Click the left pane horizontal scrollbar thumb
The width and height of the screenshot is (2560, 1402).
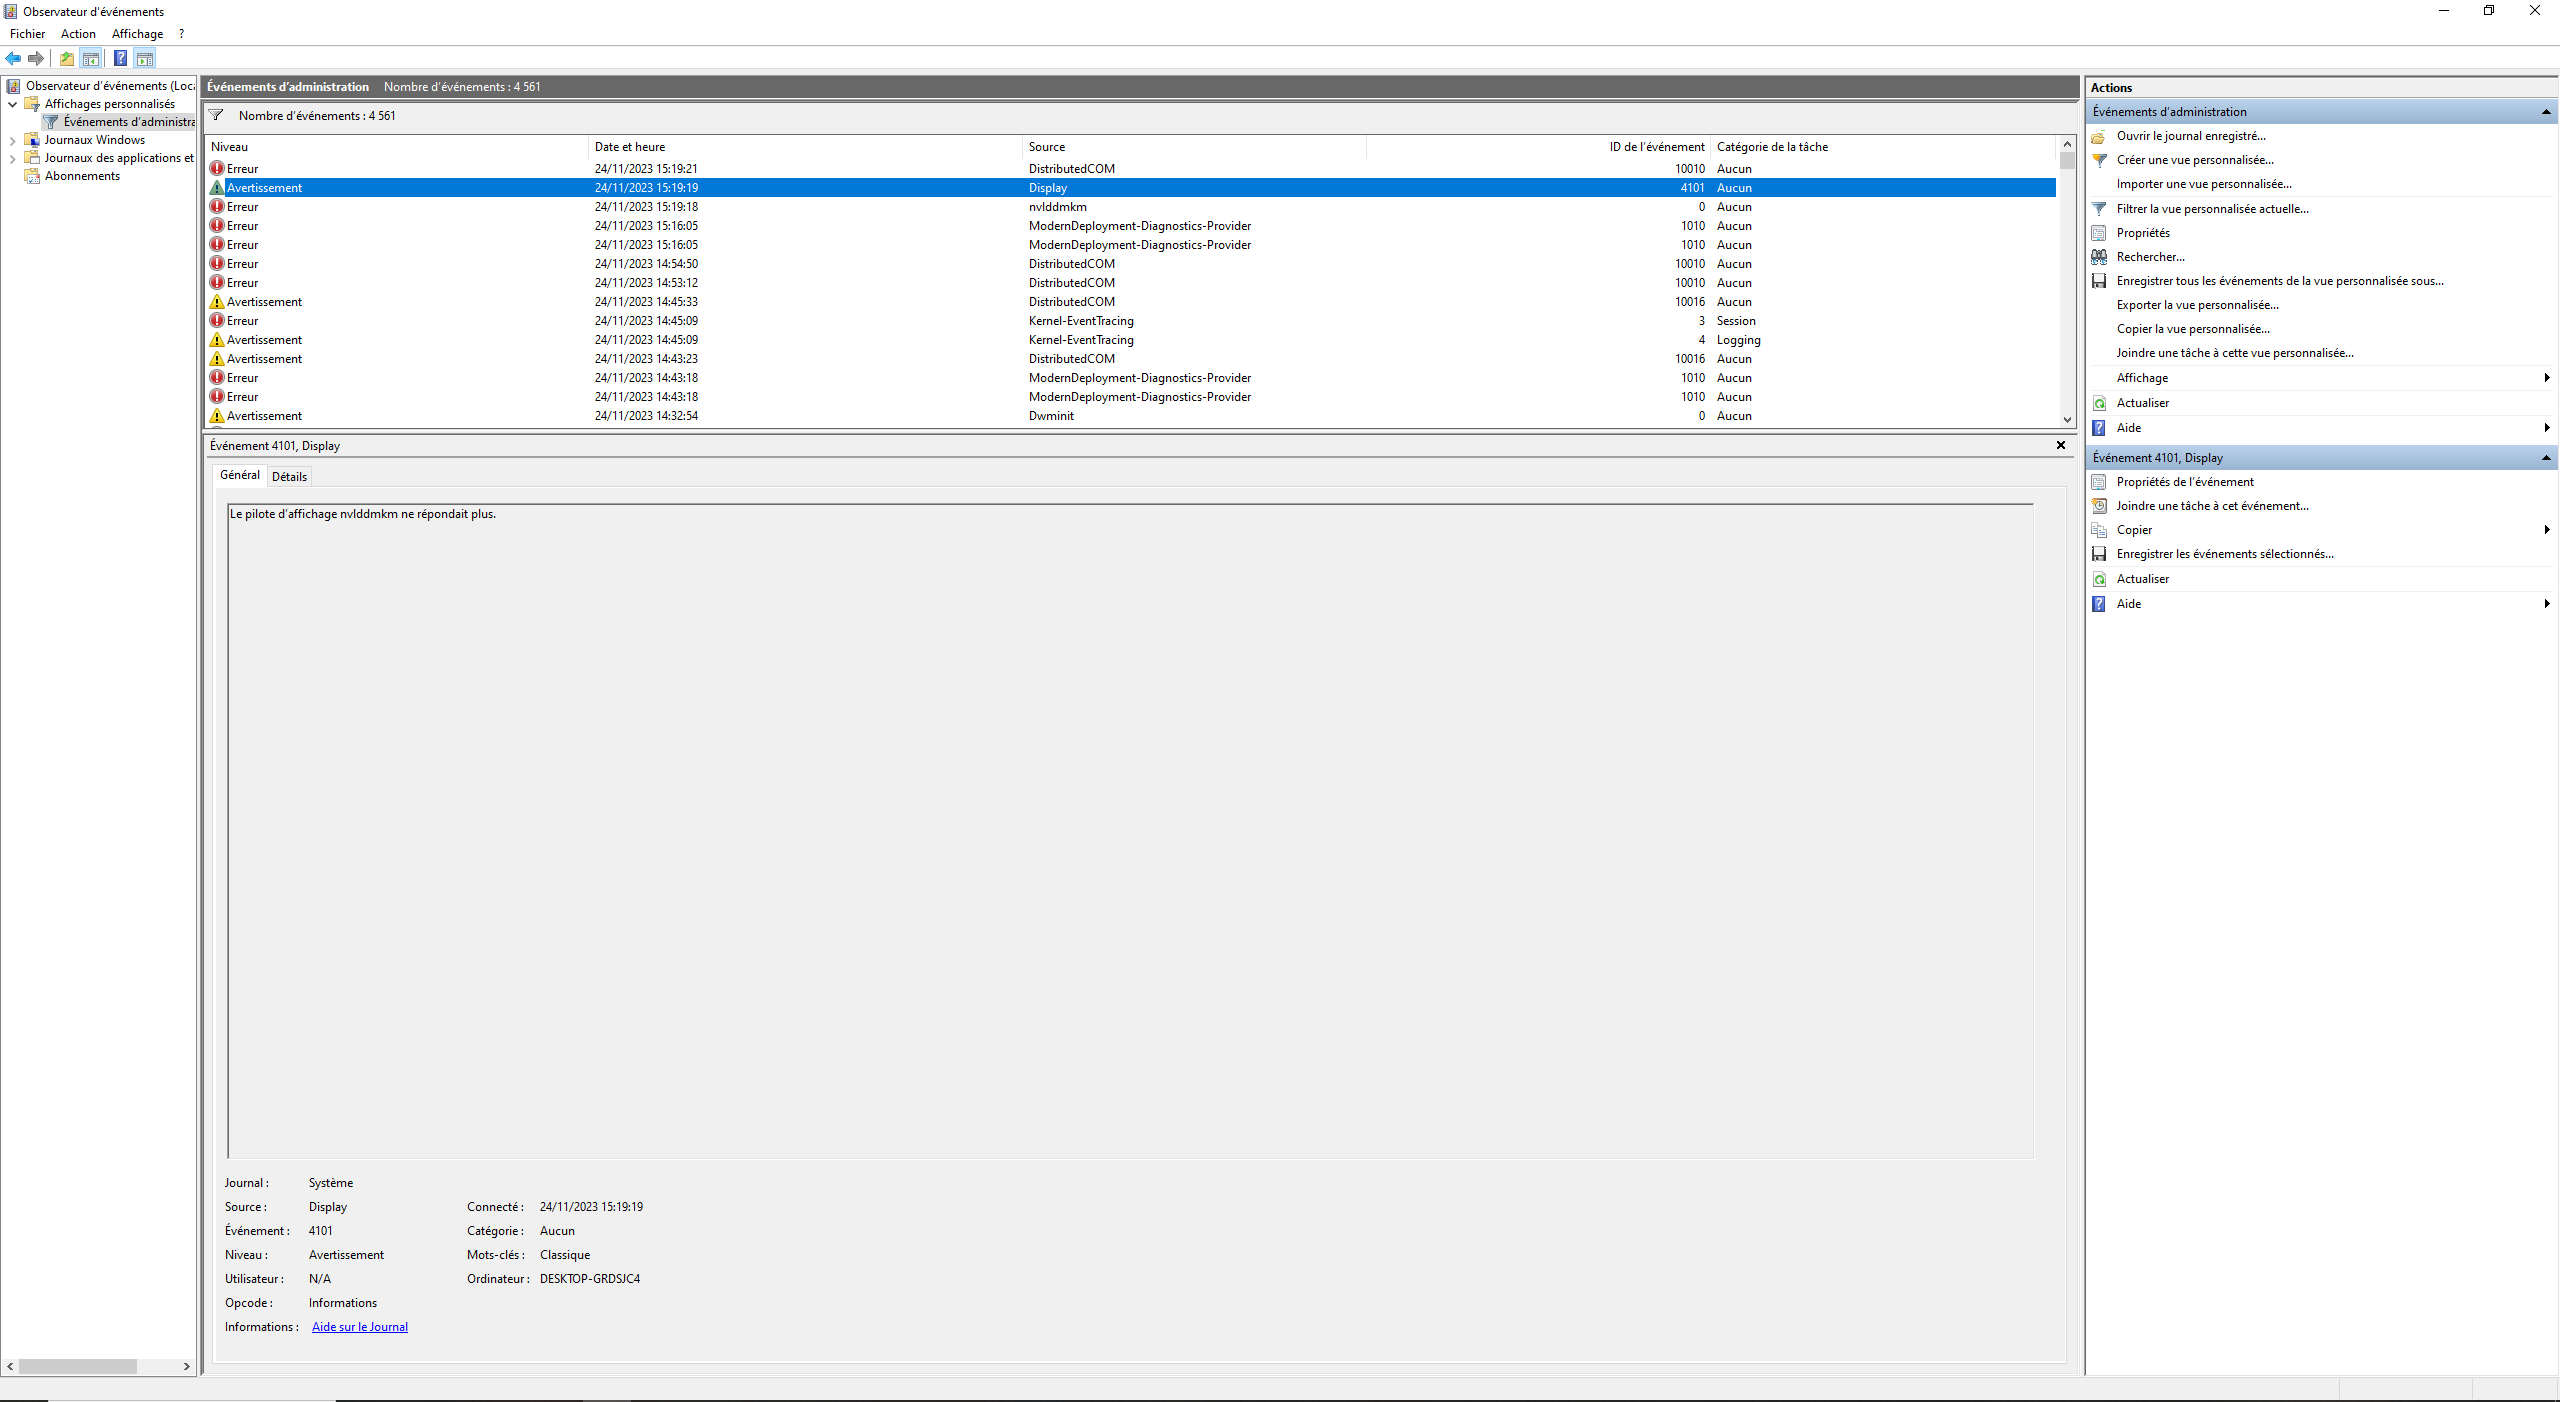point(77,1366)
